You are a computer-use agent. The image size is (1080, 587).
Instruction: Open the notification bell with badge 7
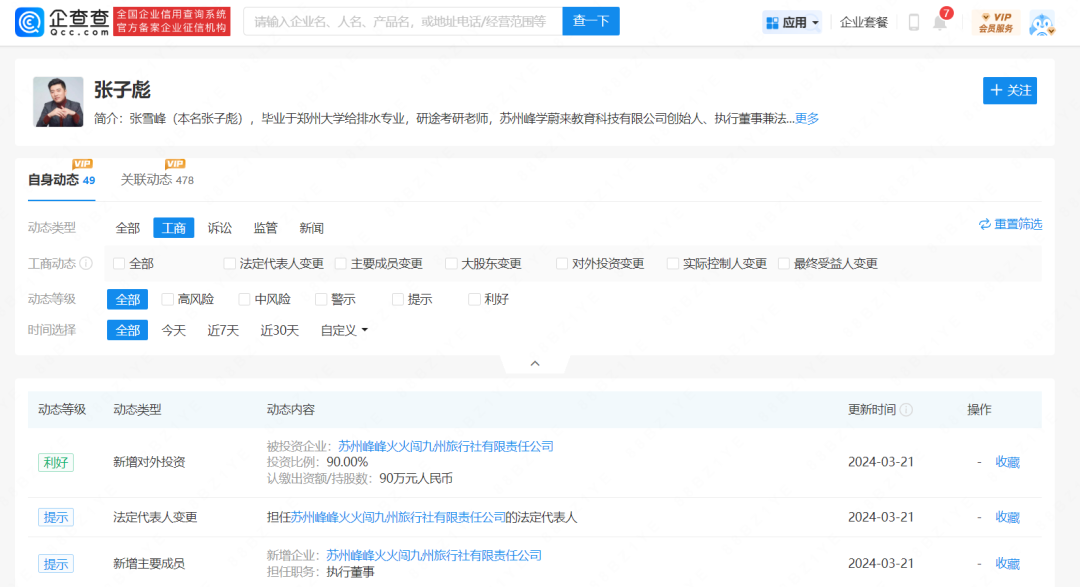coord(938,22)
